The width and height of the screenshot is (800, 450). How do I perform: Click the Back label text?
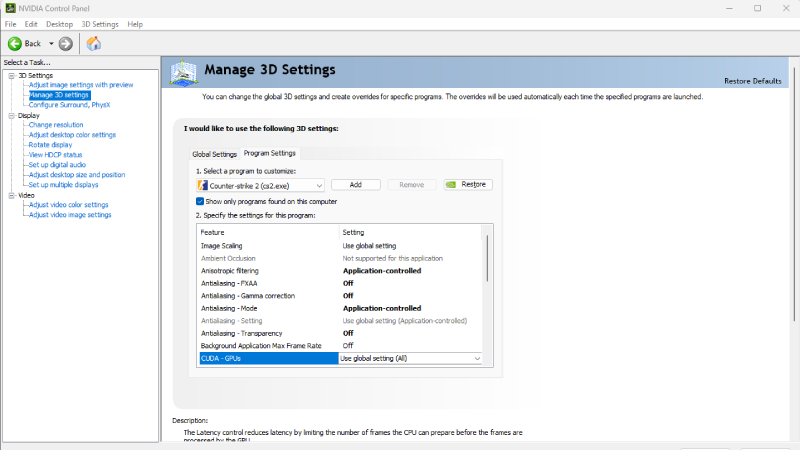pos(33,44)
